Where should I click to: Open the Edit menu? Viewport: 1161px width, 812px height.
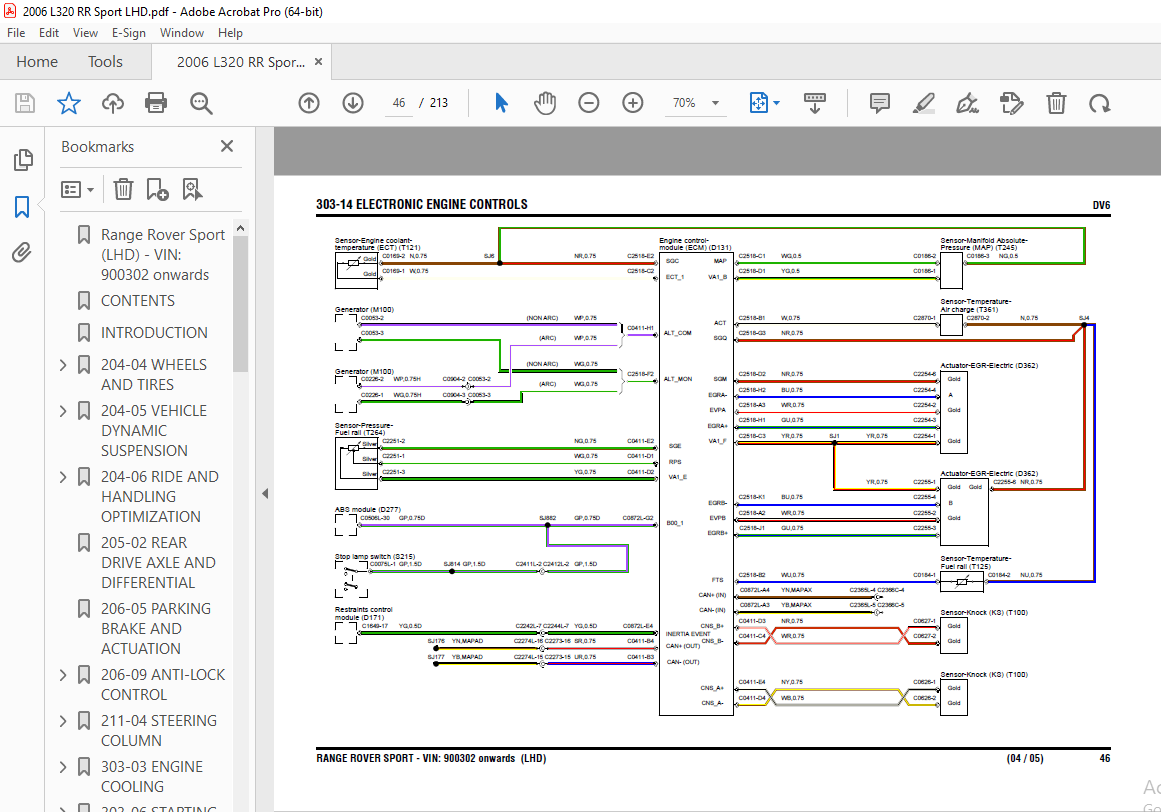pos(49,33)
